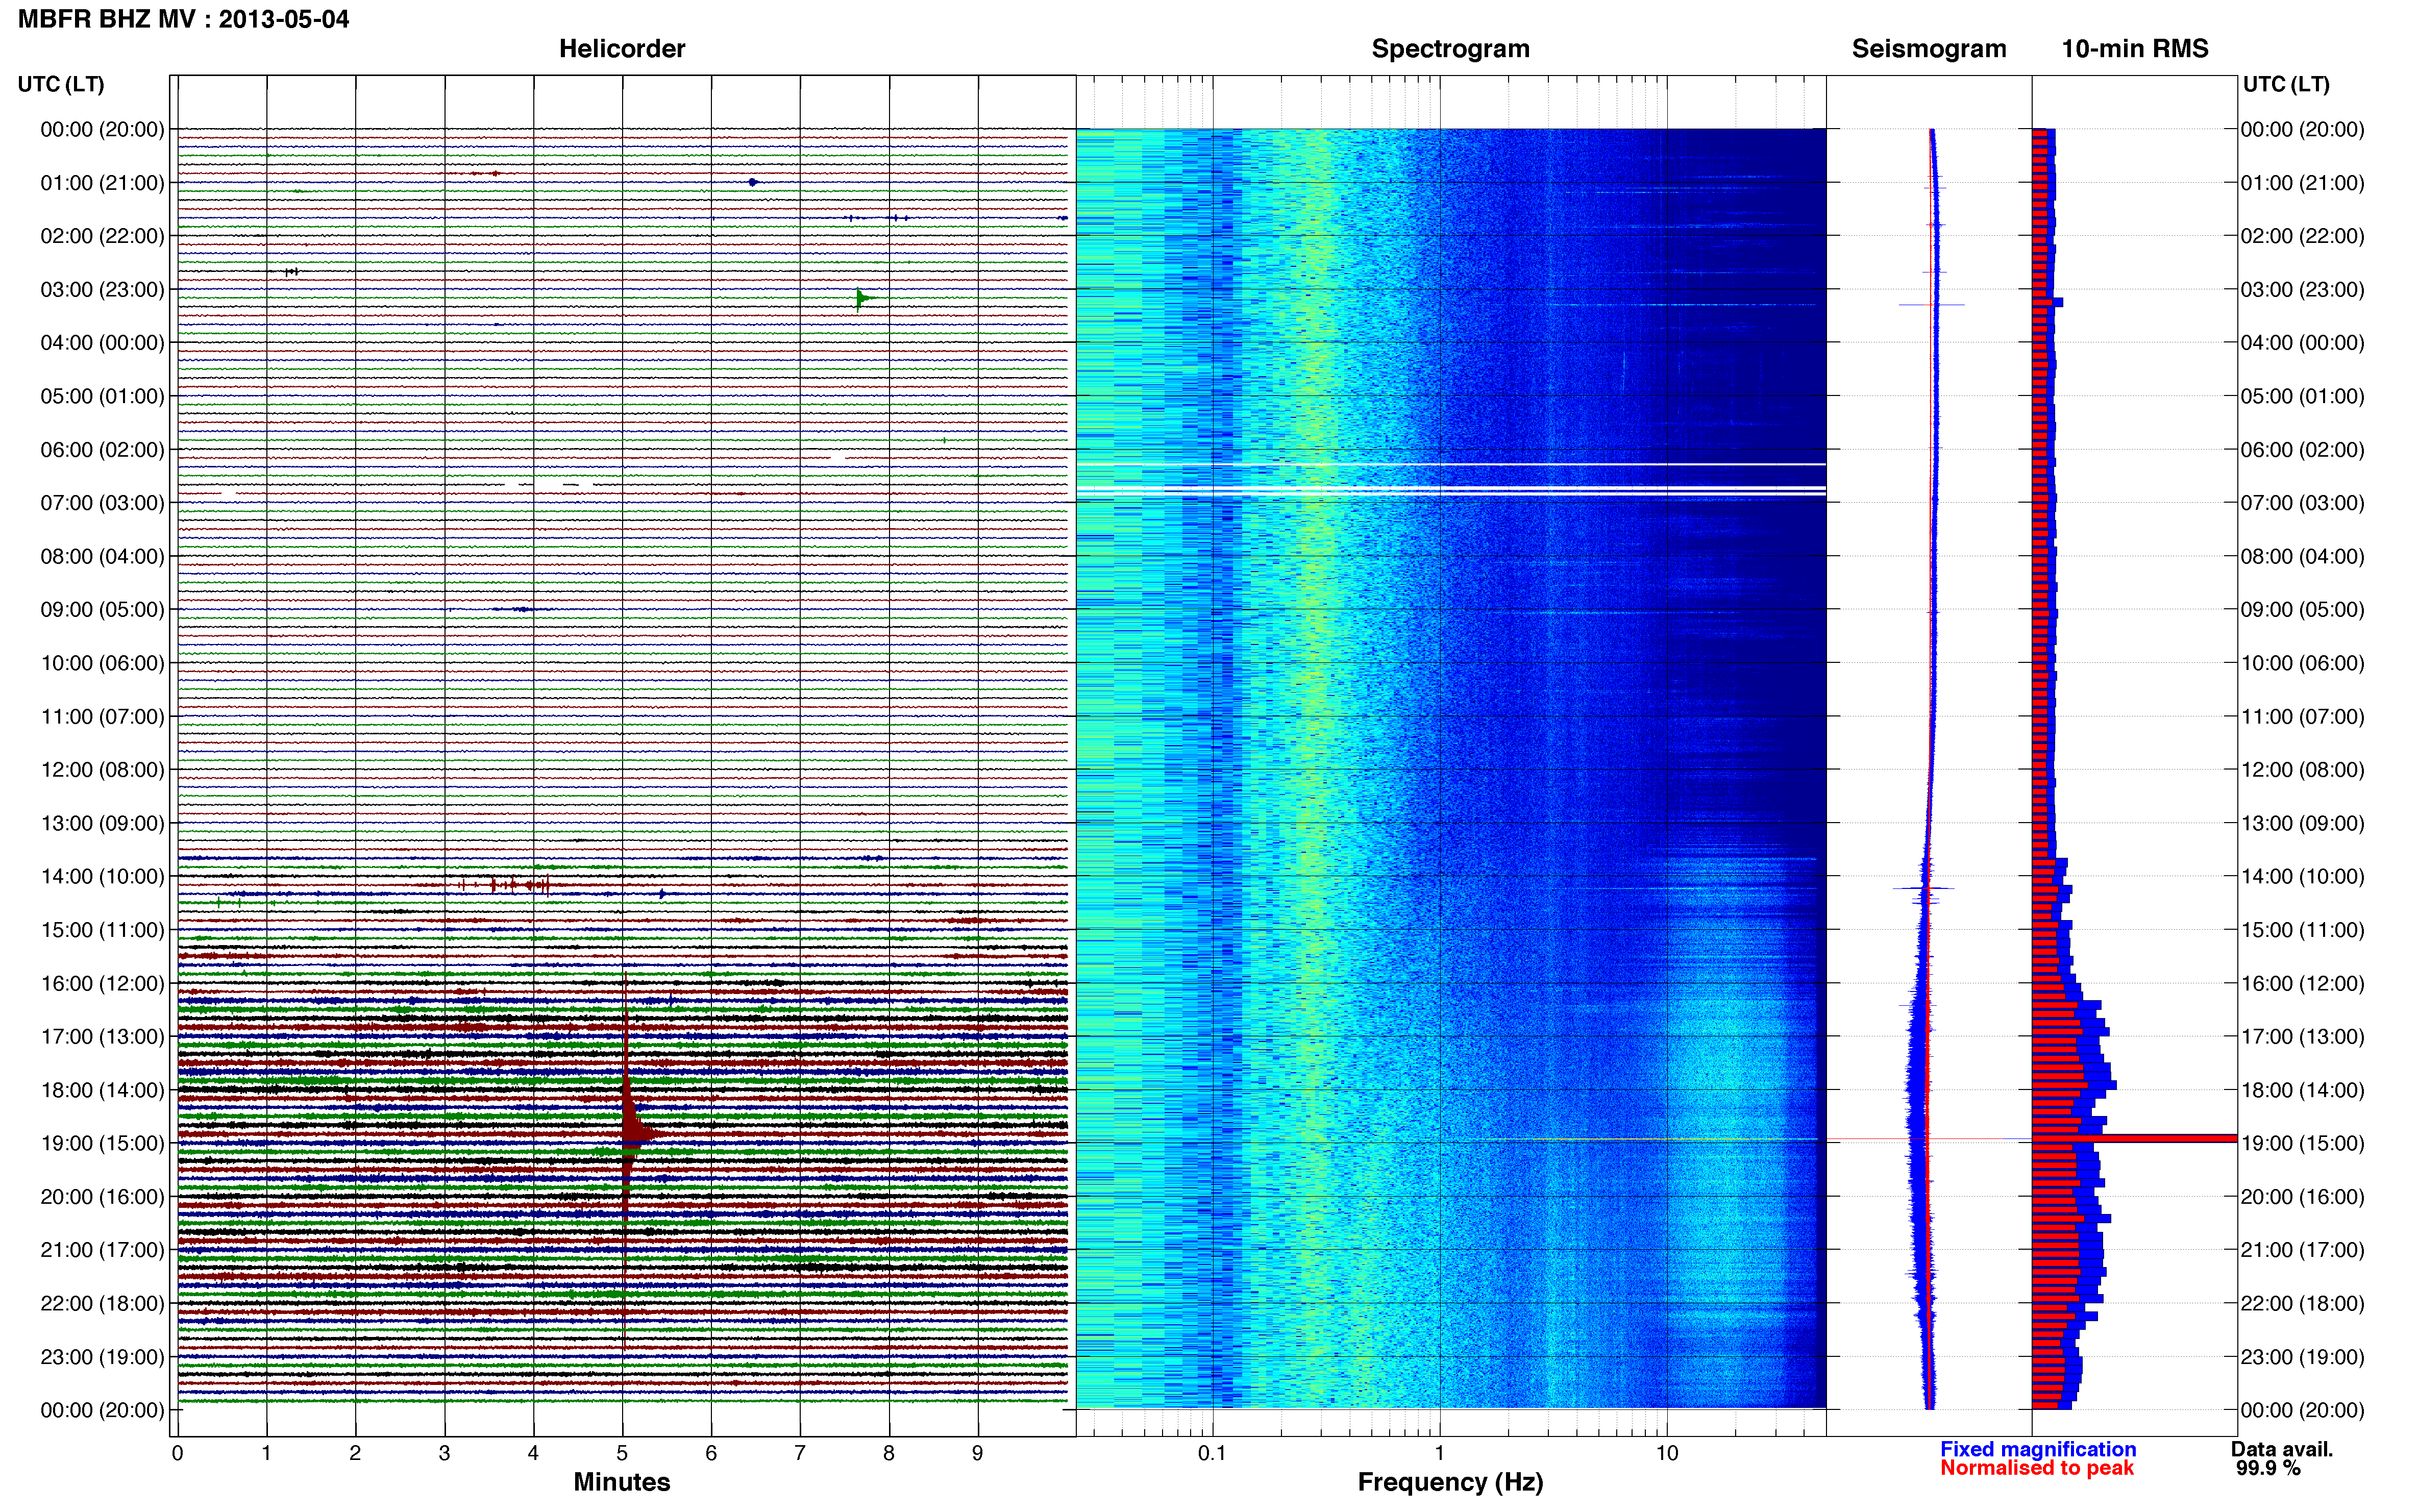Click the '99.9 %' data availability value
Image resolution: width=2419 pixels, height=1512 pixels.
(x=2268, y=1468)
